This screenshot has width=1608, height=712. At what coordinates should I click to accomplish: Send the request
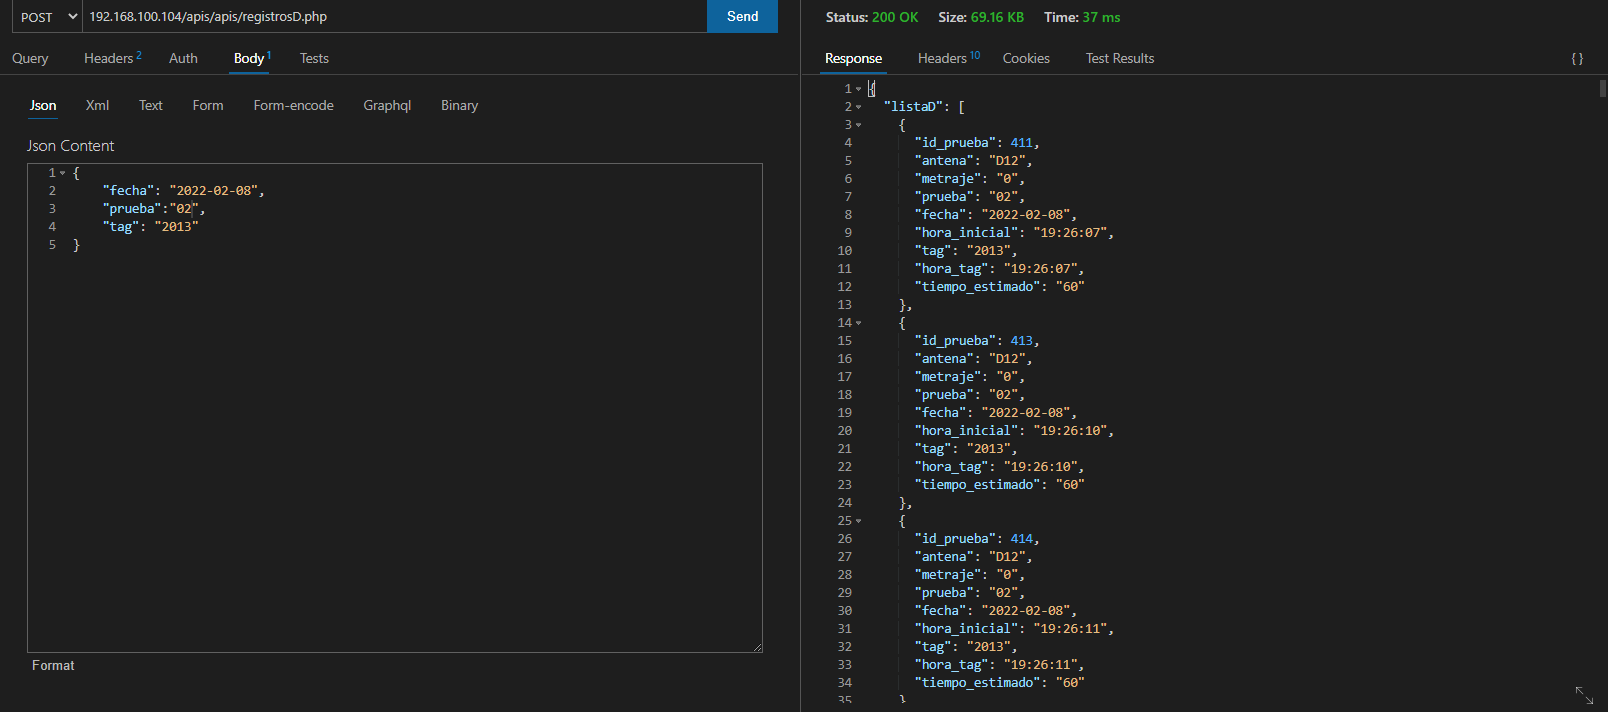tap(742, 16)
